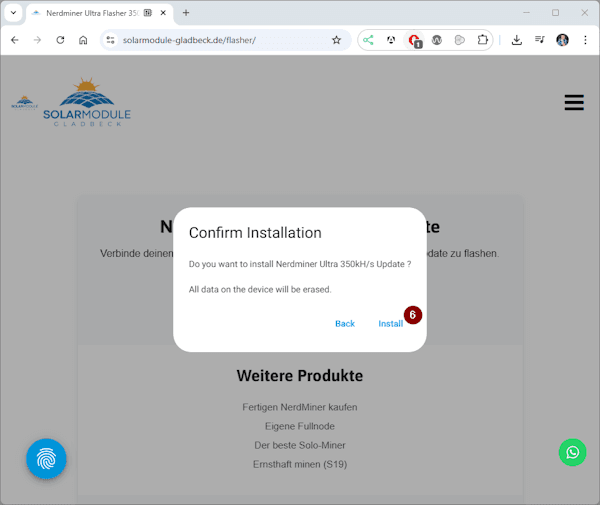This screenshot has width=600, height=505.
Task: Open the WhatsApp chat bubble
Action: (x=572, y=452)
